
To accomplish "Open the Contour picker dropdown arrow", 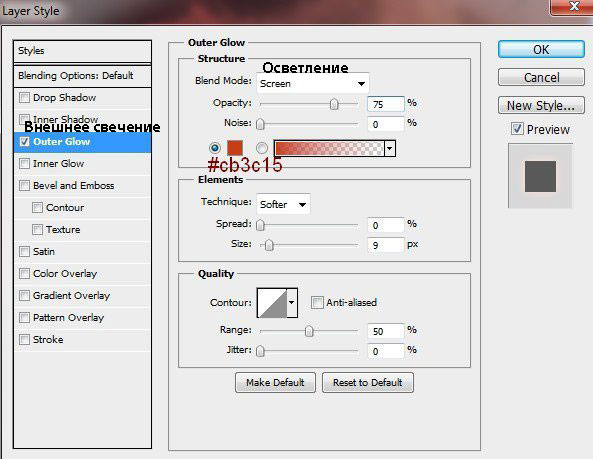I will pyautogui.click(x=292, y=302).
